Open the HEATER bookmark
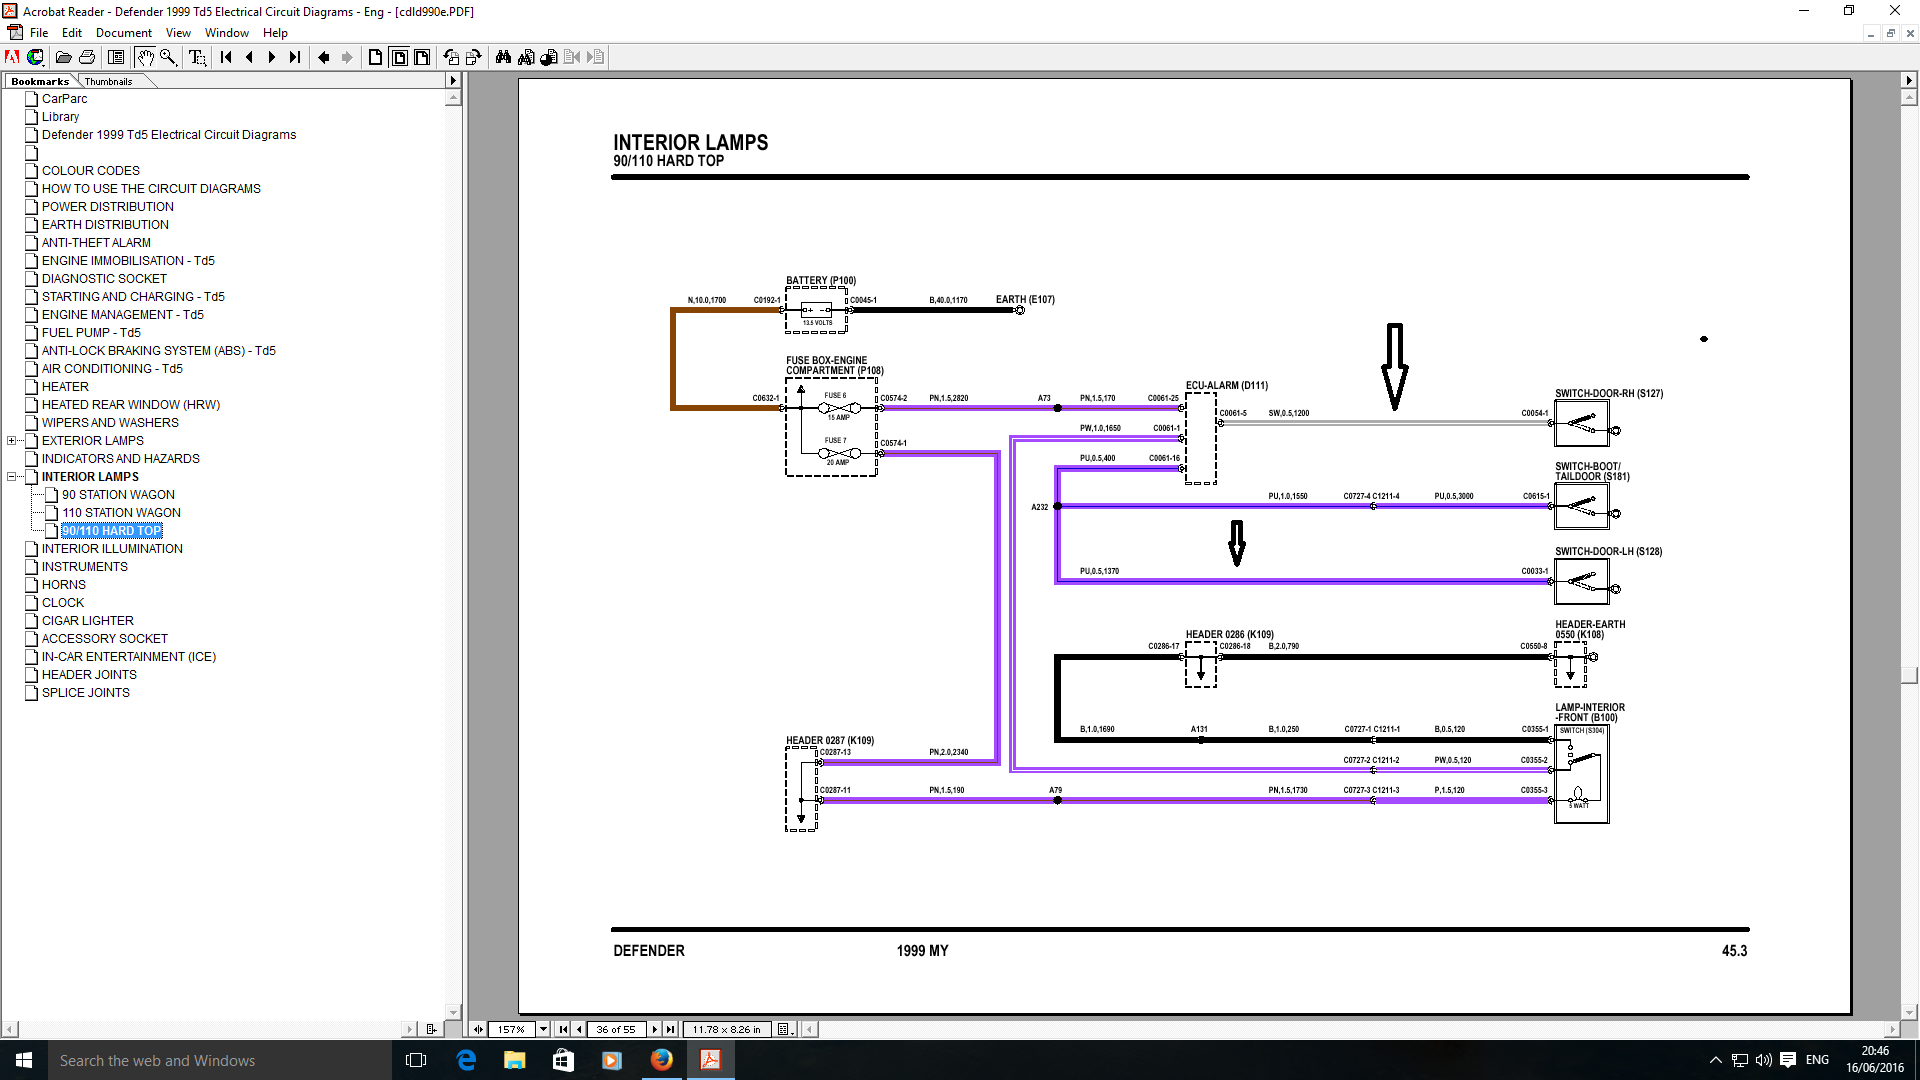 65,386
